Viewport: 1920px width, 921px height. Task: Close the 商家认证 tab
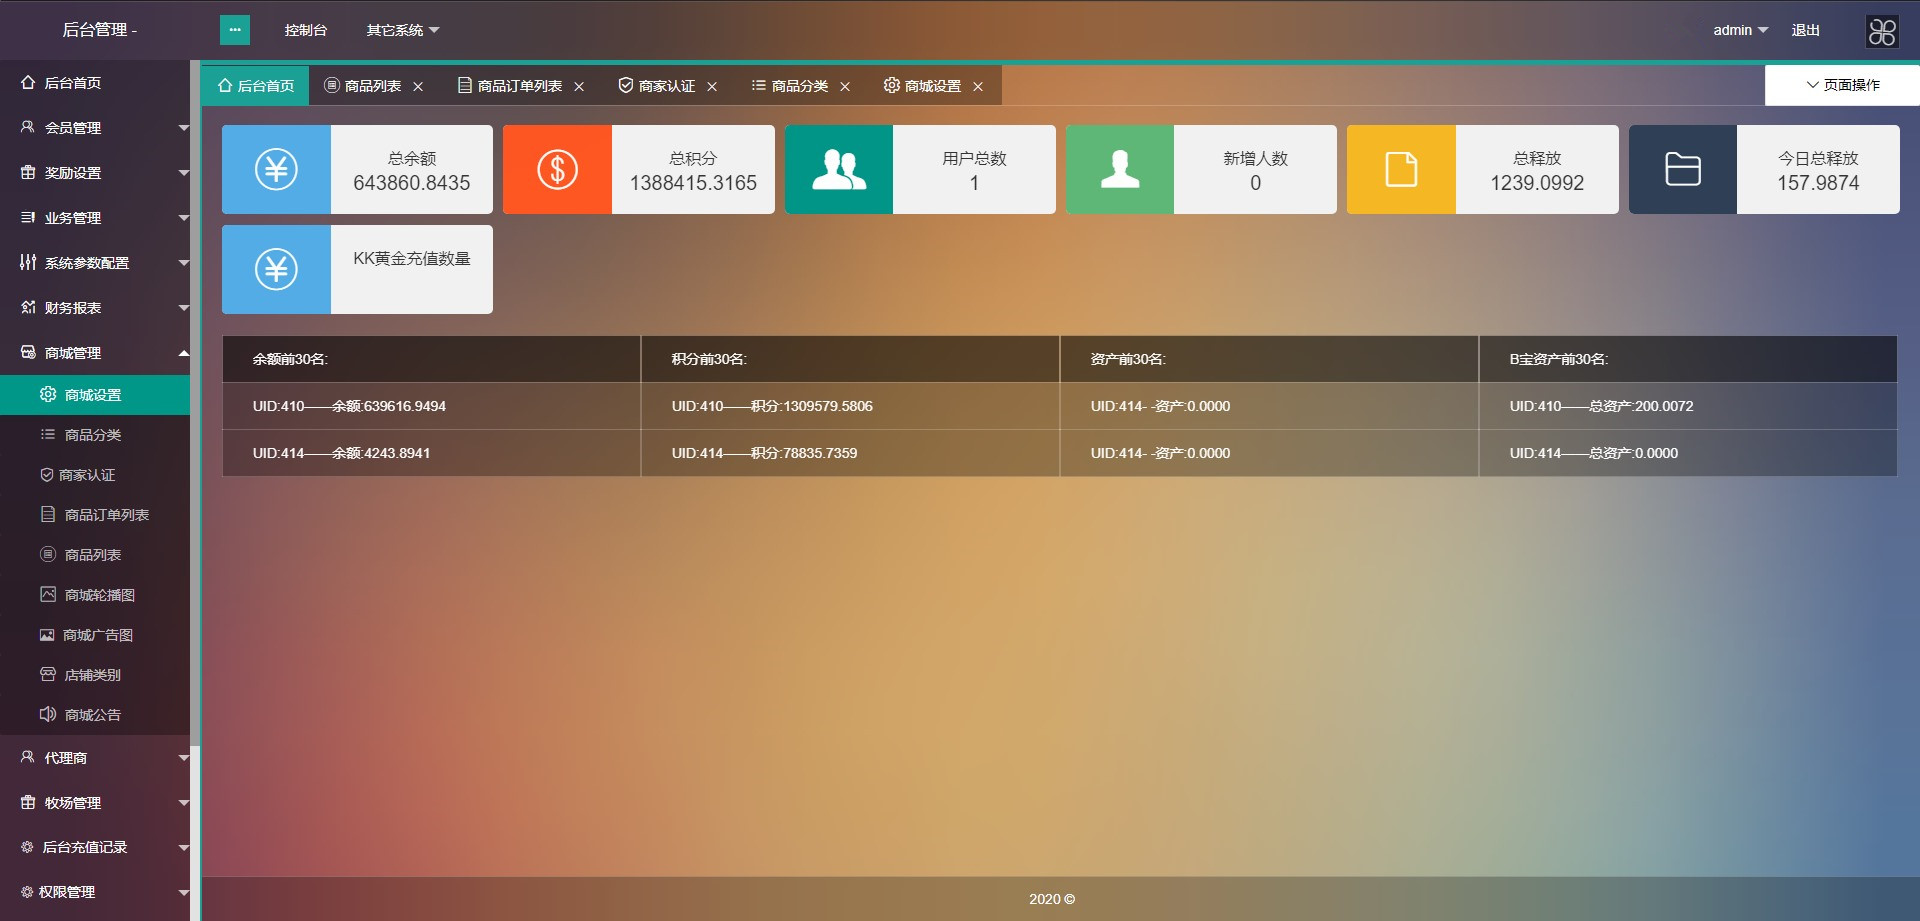coord(712,87)
